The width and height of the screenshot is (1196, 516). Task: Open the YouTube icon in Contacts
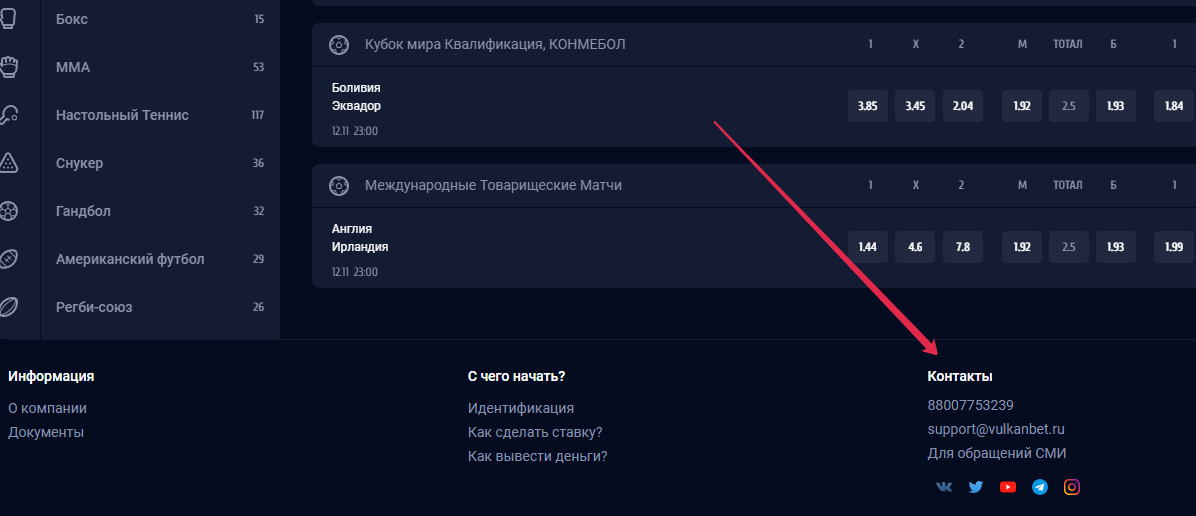click(1008, 487)
